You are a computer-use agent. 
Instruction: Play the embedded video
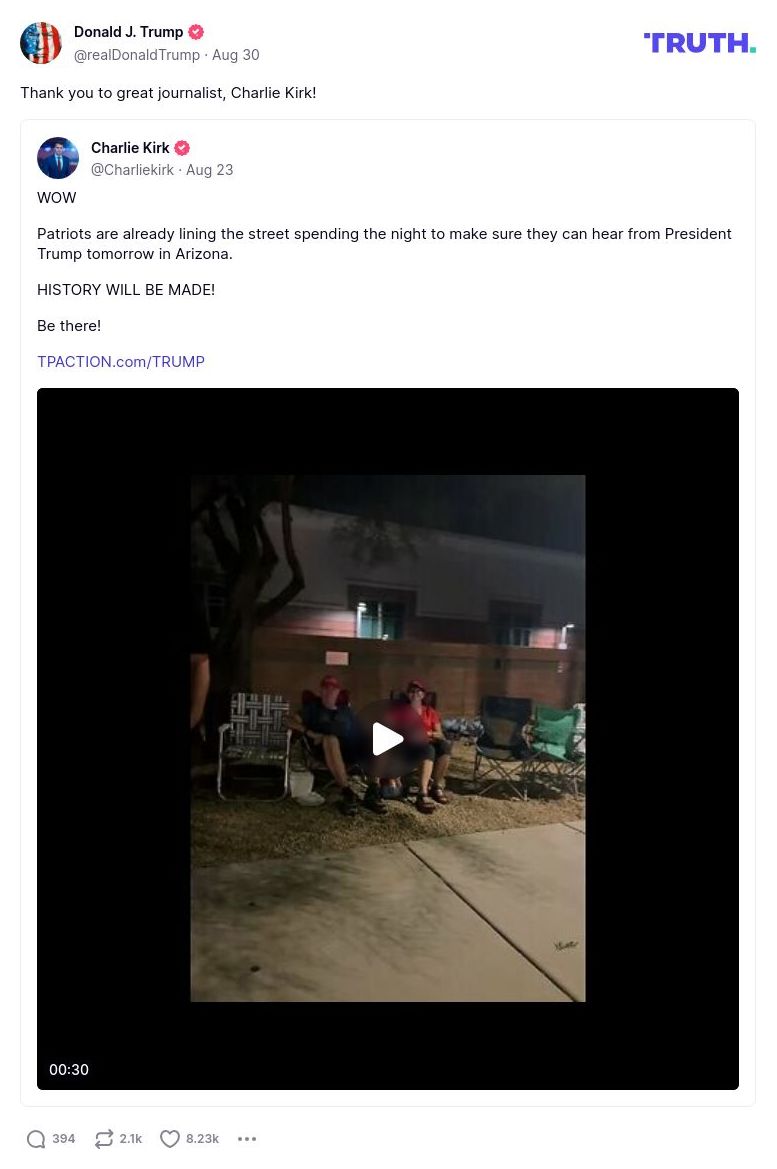pyautogui.click(x=388, y=738)
